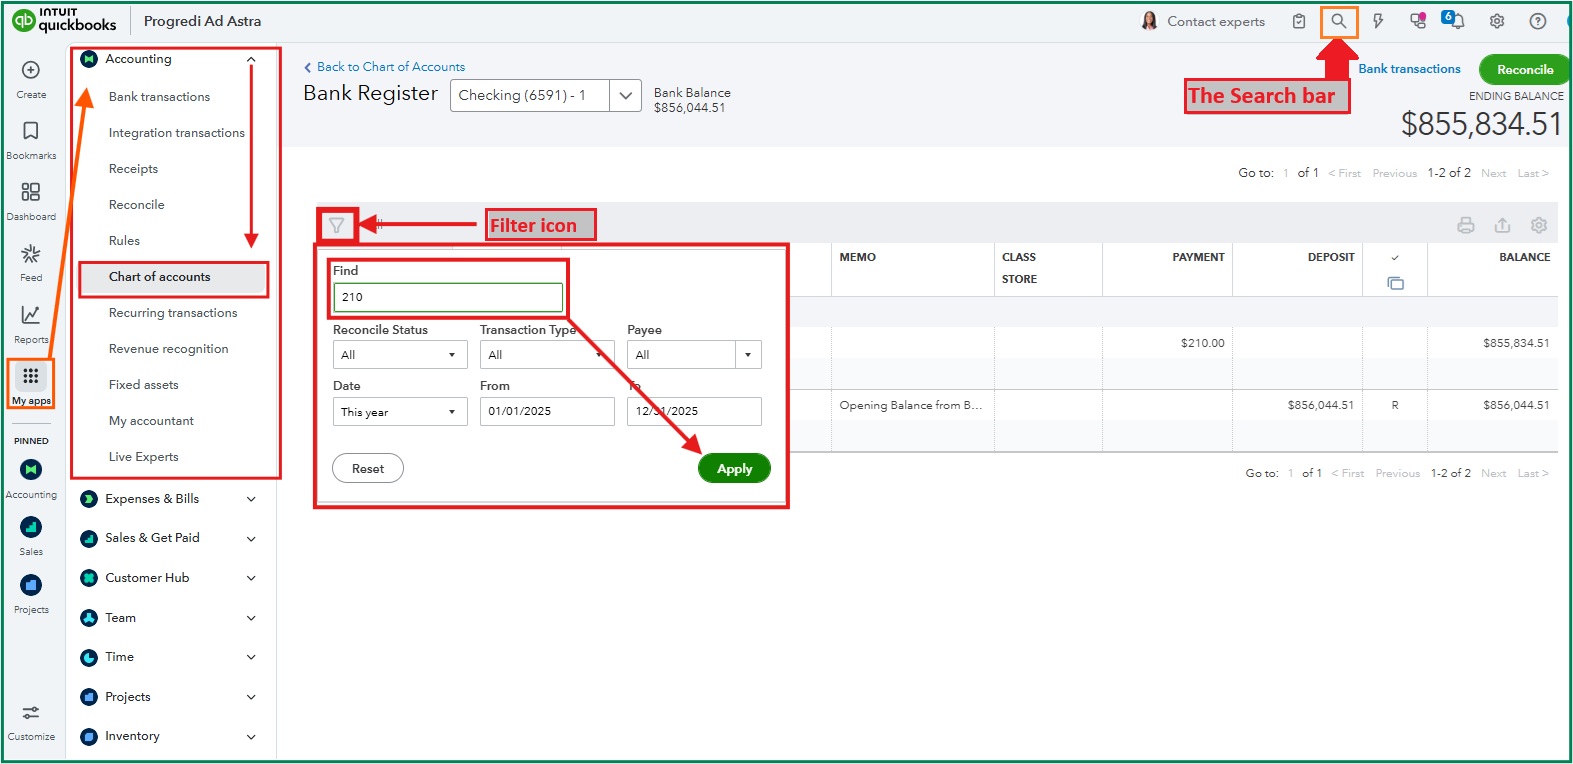1573x764 pixels.
Task: Open Bookmarks in the left sidebar
Action: tap(31, 131)
